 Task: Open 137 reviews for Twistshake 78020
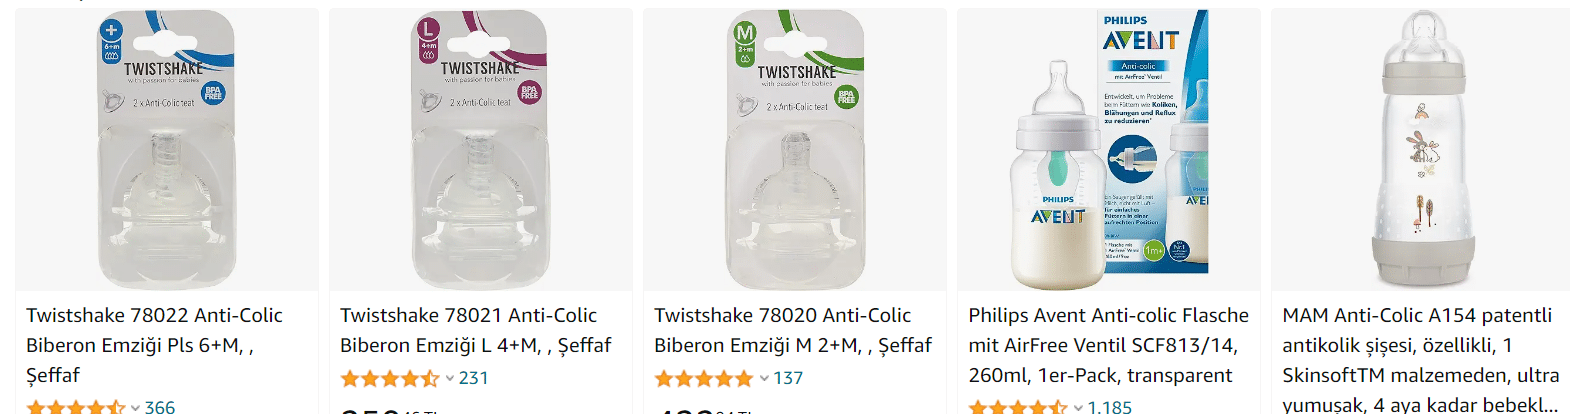[788, 378]
